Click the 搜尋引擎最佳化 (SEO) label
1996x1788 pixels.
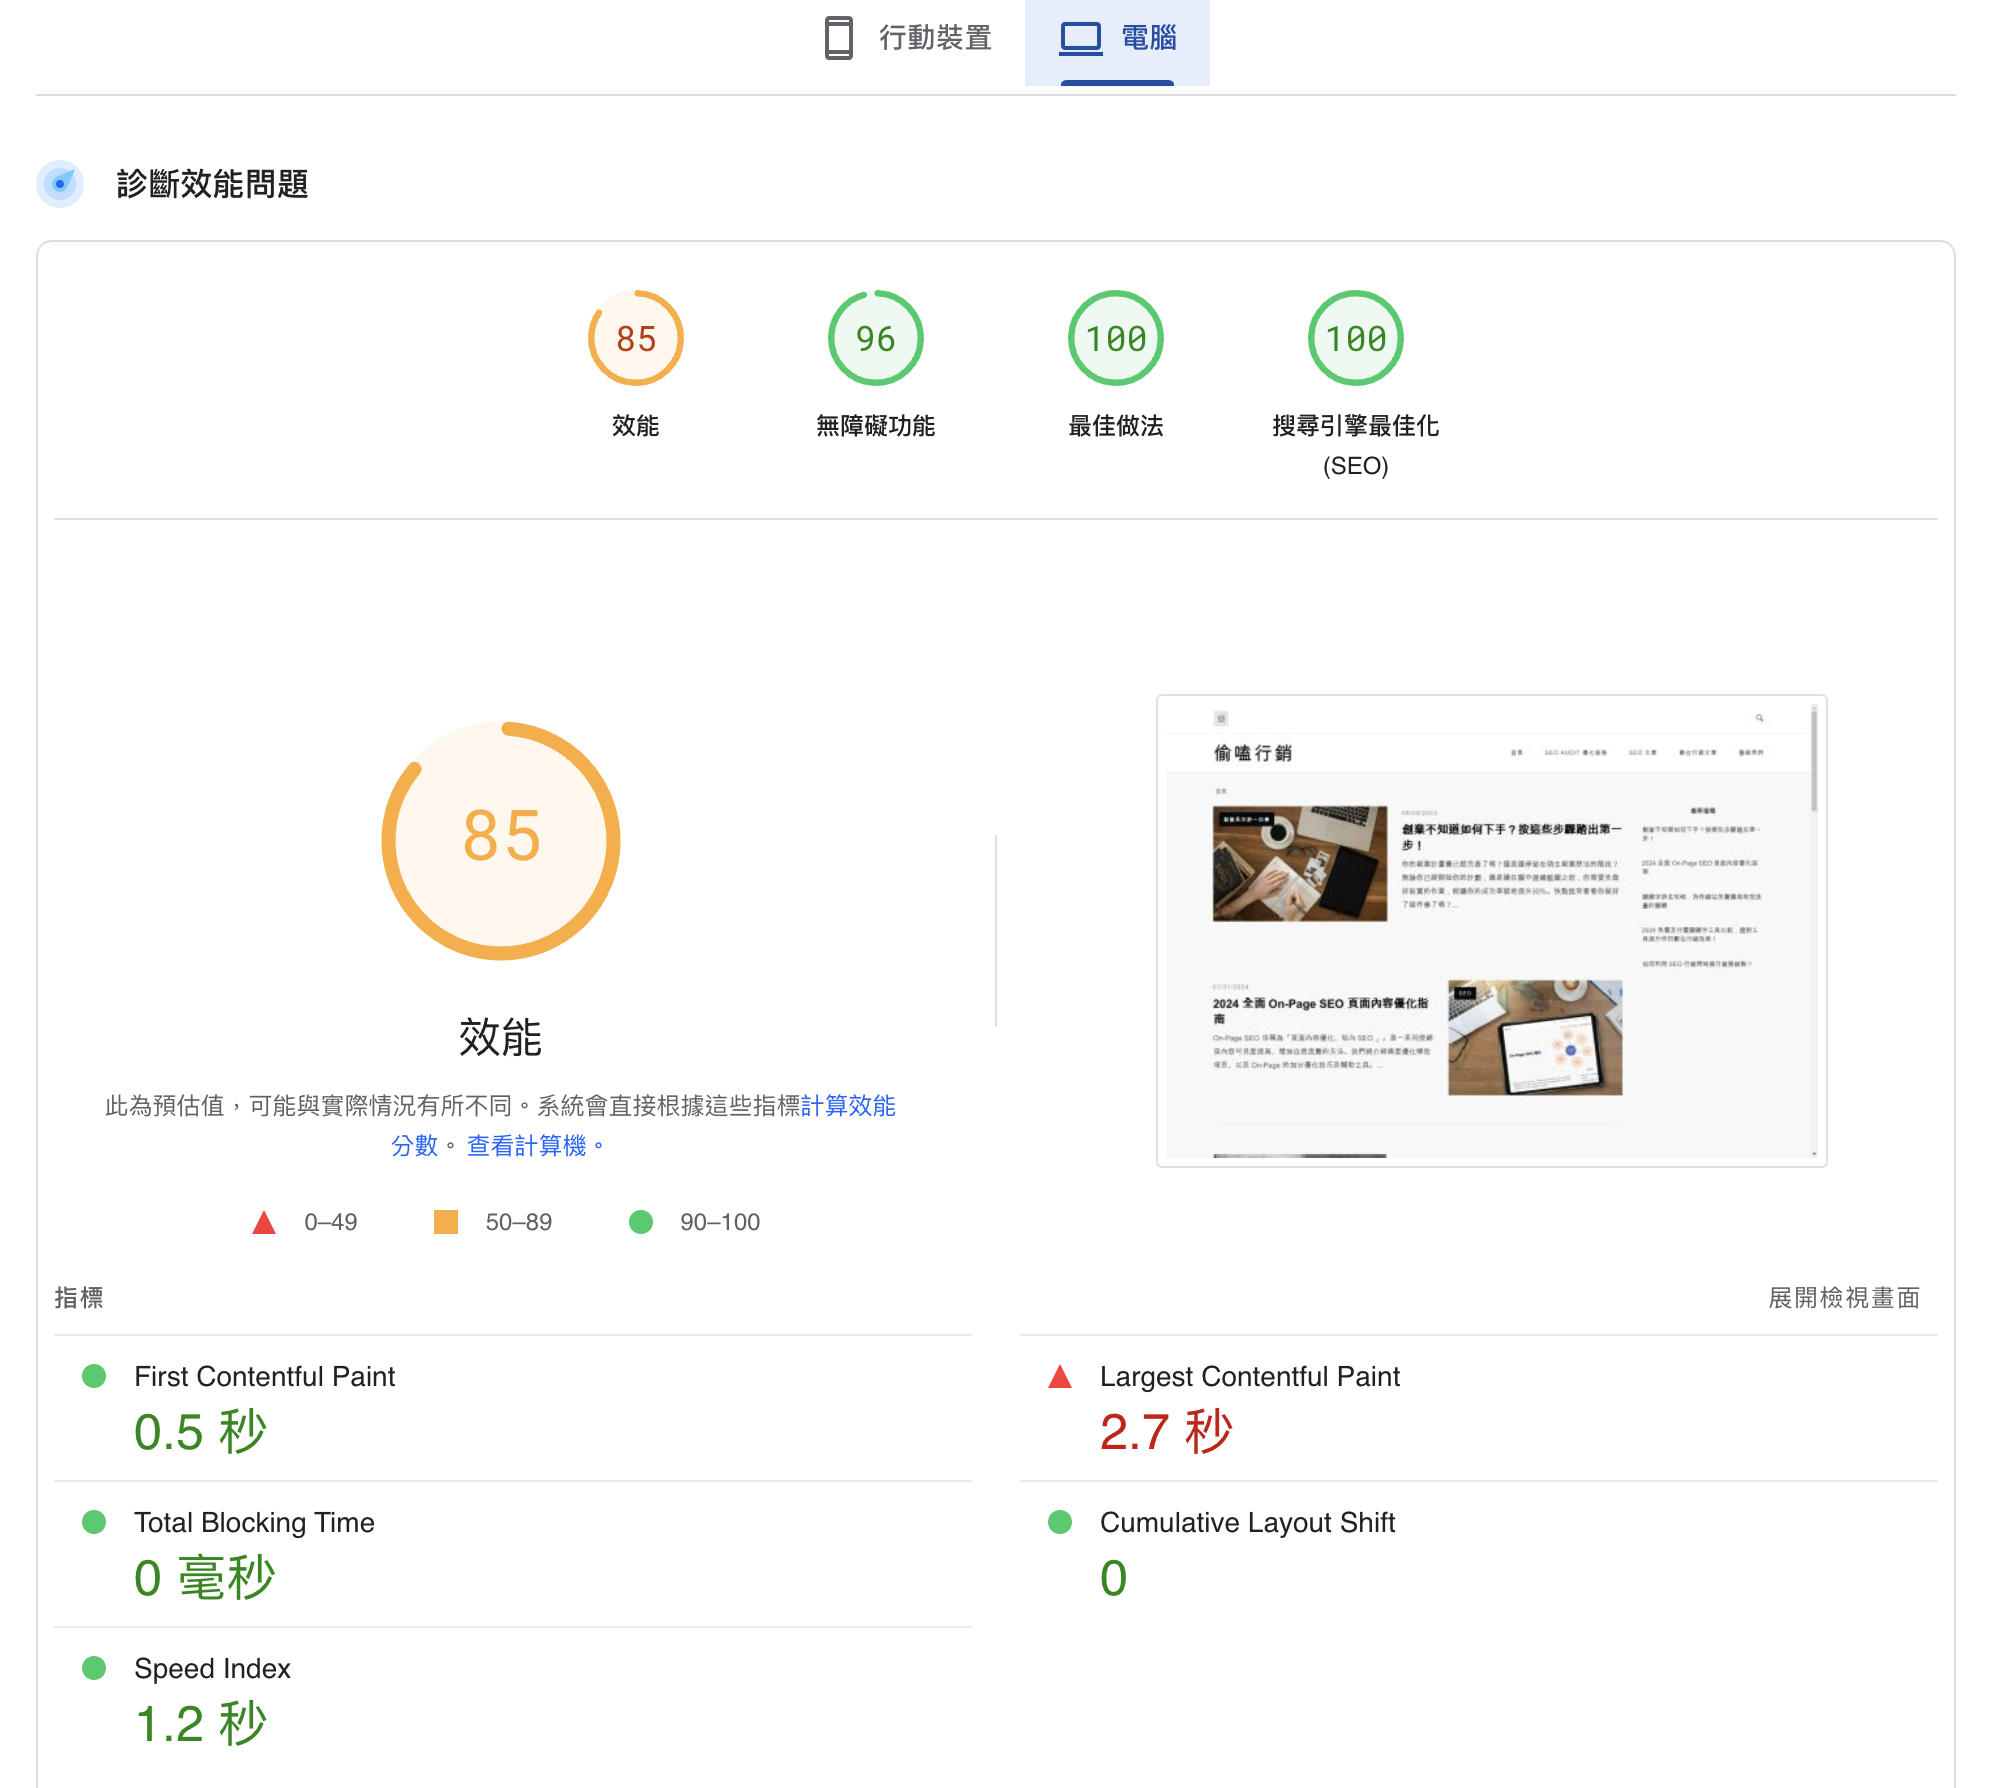[1356, 446]
